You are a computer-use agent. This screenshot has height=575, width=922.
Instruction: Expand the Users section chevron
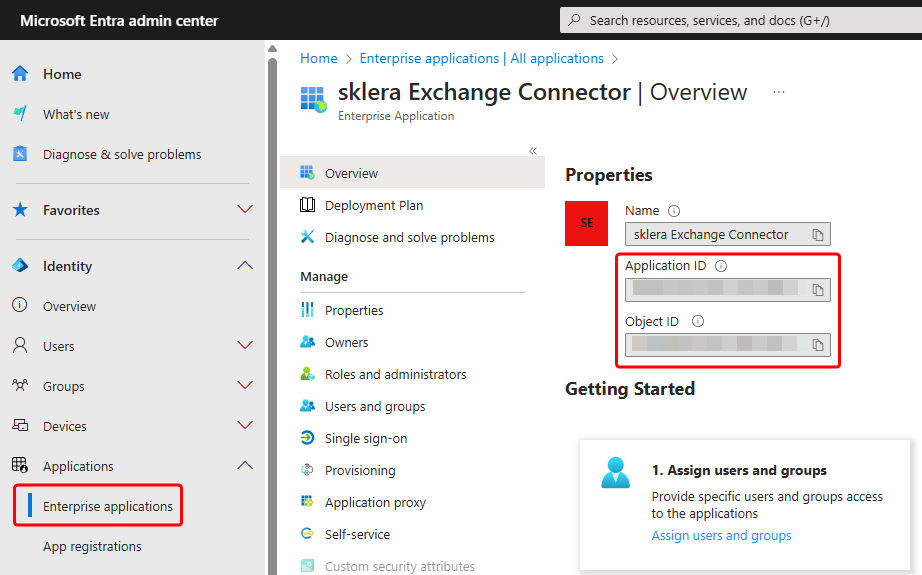[245, 345]
